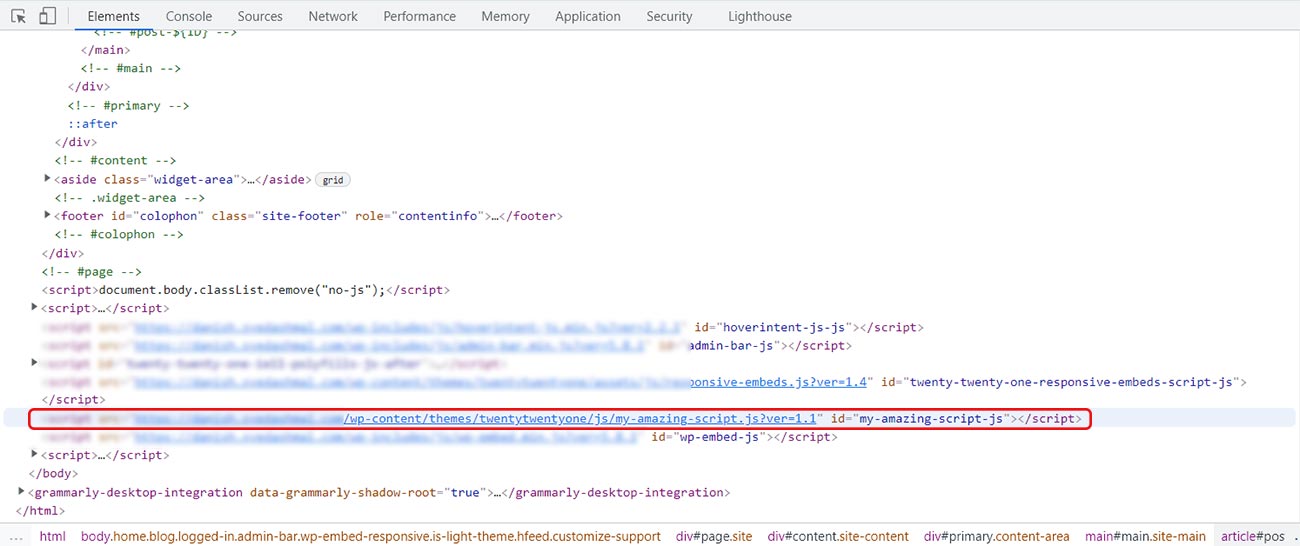Image resolution: width=1300 pixels, height=546 pixels.
Task: Select the closing </html> tag line
Action: tap(40, 511)
